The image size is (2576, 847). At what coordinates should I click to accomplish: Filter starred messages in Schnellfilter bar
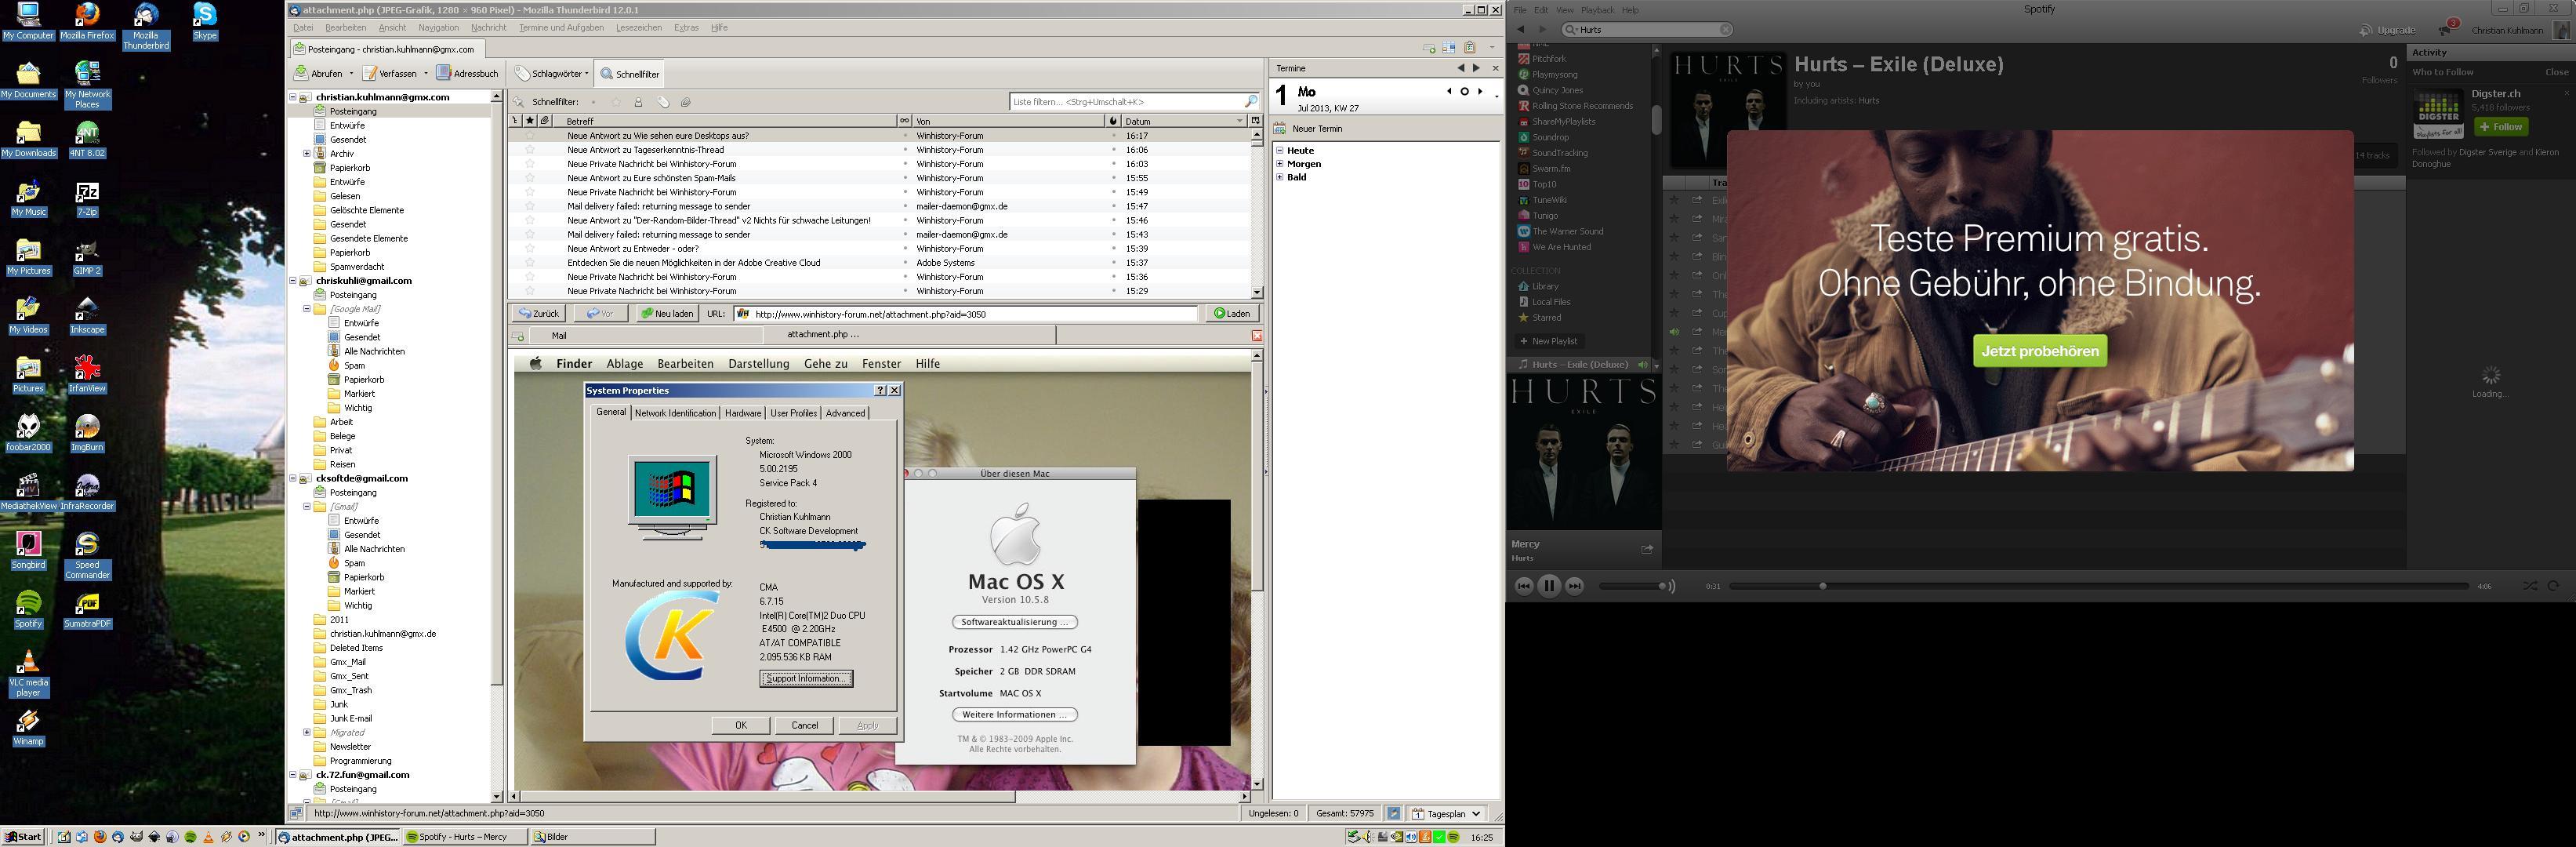pyautogui.click(x=616, y=102)
